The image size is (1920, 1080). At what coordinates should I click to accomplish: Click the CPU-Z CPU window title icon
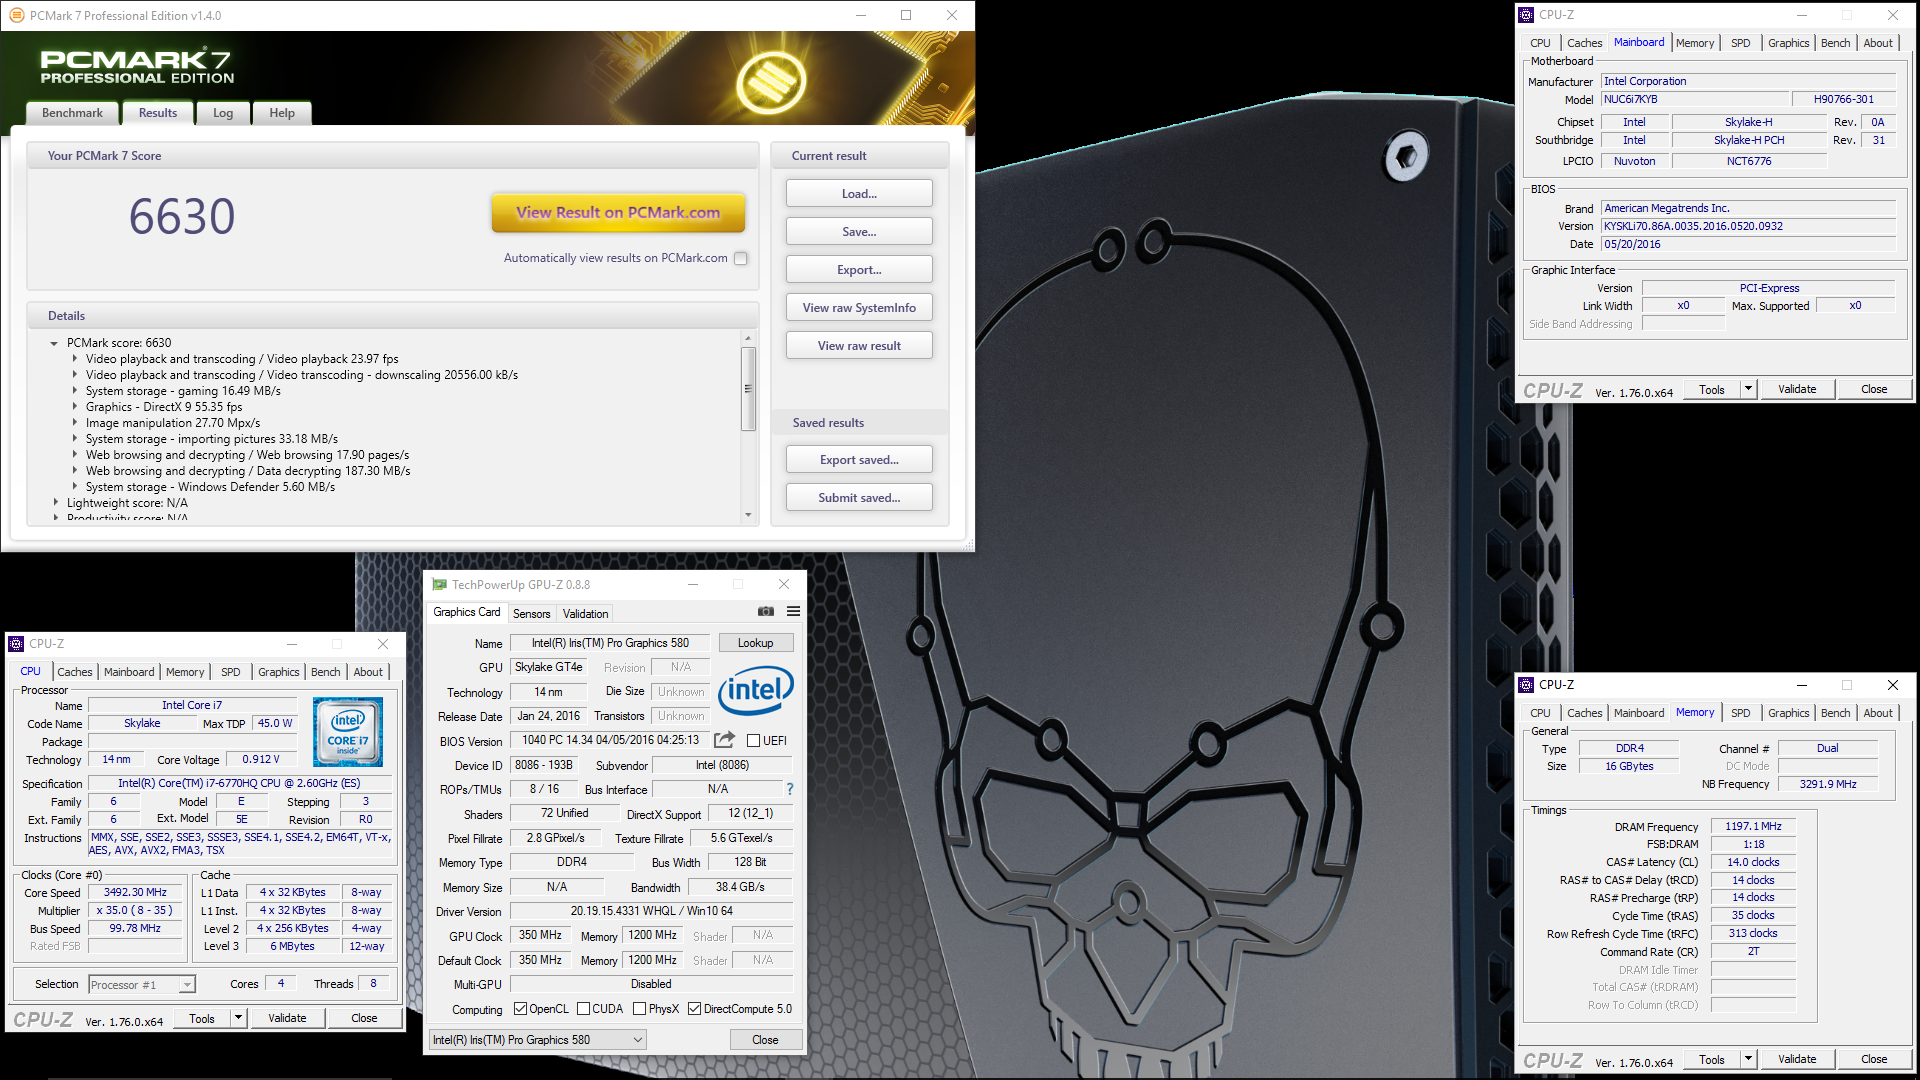16,644
